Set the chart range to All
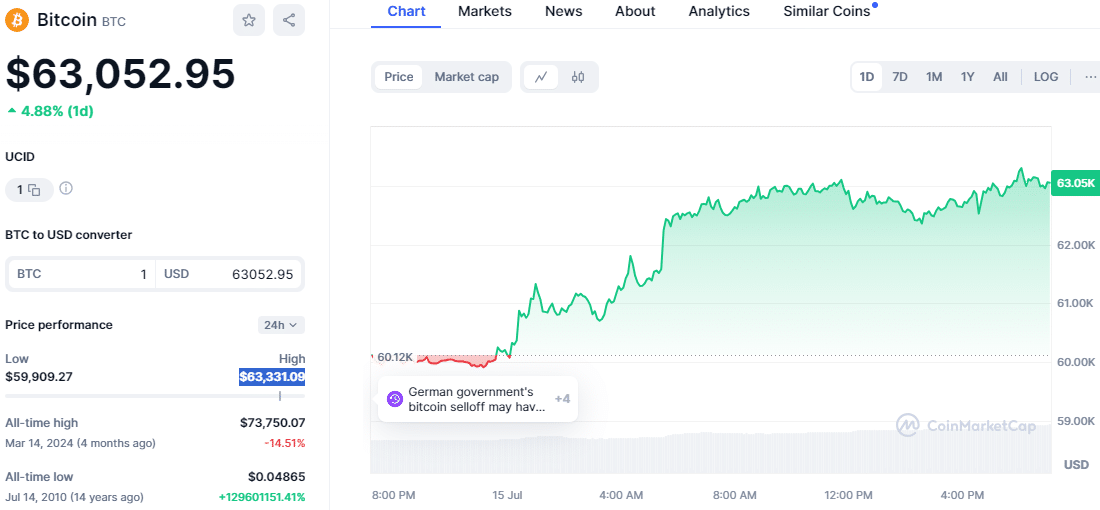The width and height of the screenshot is (1100, 510). pyautogui.click(x=1000, y=77)
